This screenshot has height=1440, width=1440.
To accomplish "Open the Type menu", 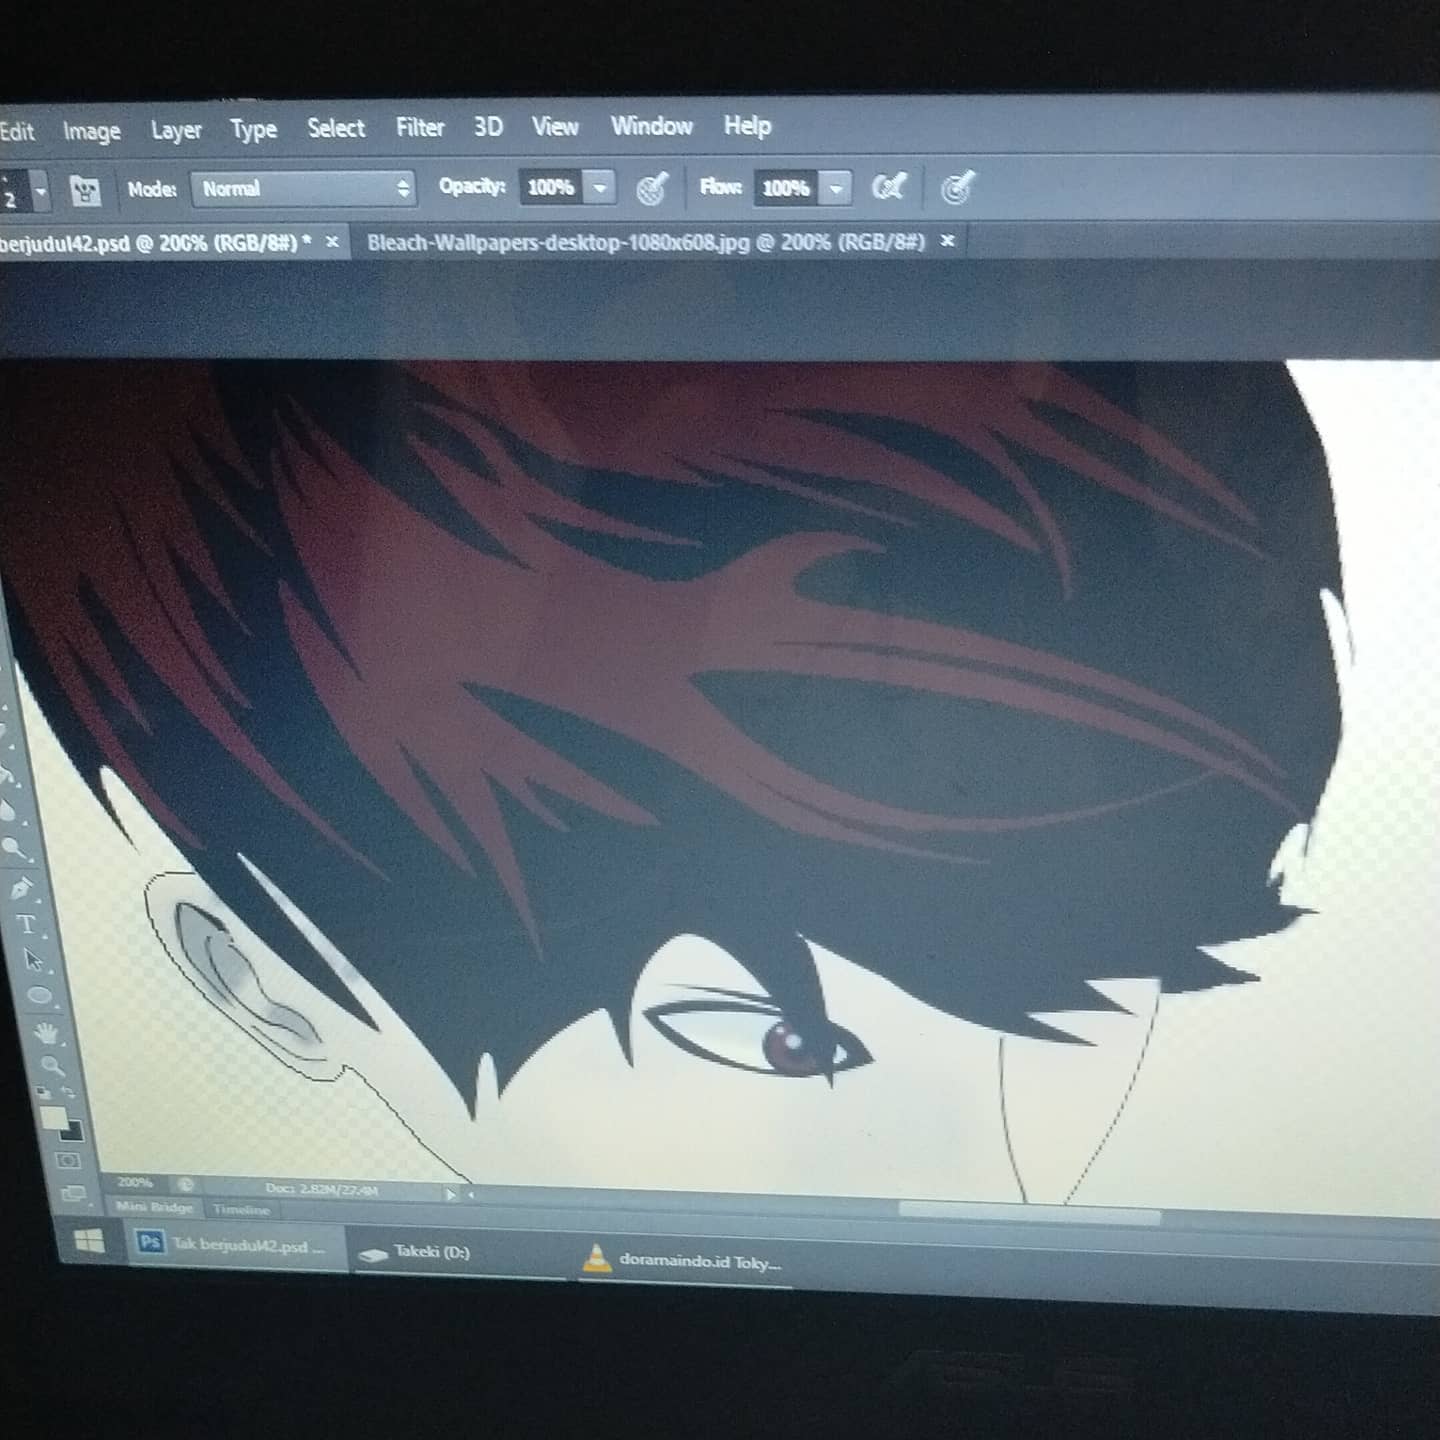I will (254, 130).
